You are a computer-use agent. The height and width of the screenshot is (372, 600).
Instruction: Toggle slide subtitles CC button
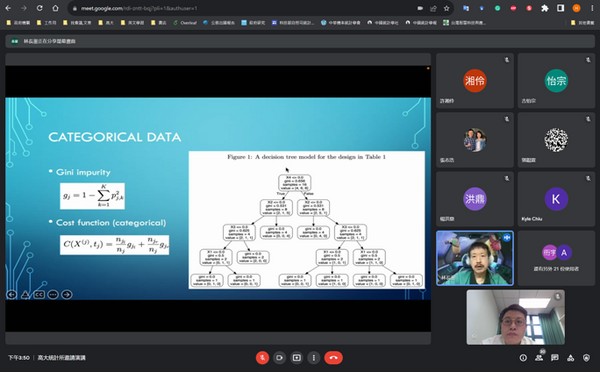point(39,294)
